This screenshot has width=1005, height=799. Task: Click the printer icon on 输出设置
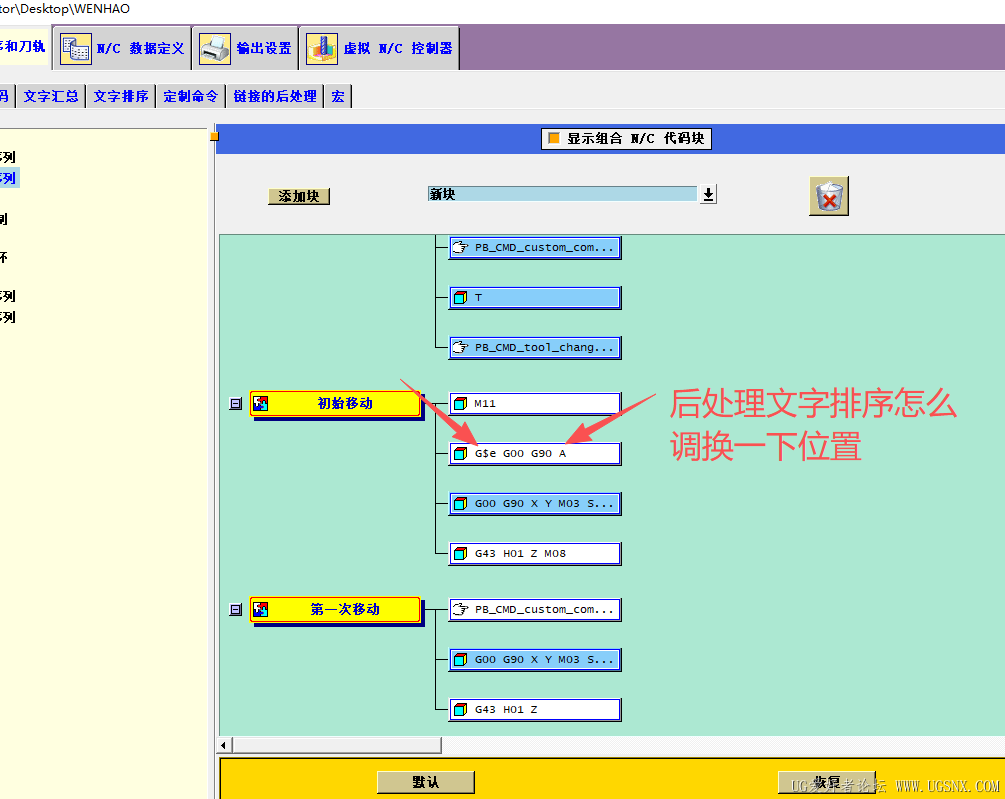pos(215,49)
